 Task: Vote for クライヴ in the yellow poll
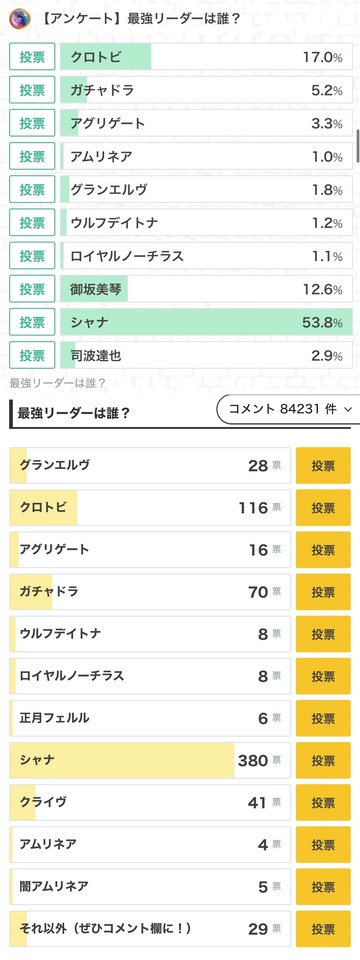click(x=323, y=803)
